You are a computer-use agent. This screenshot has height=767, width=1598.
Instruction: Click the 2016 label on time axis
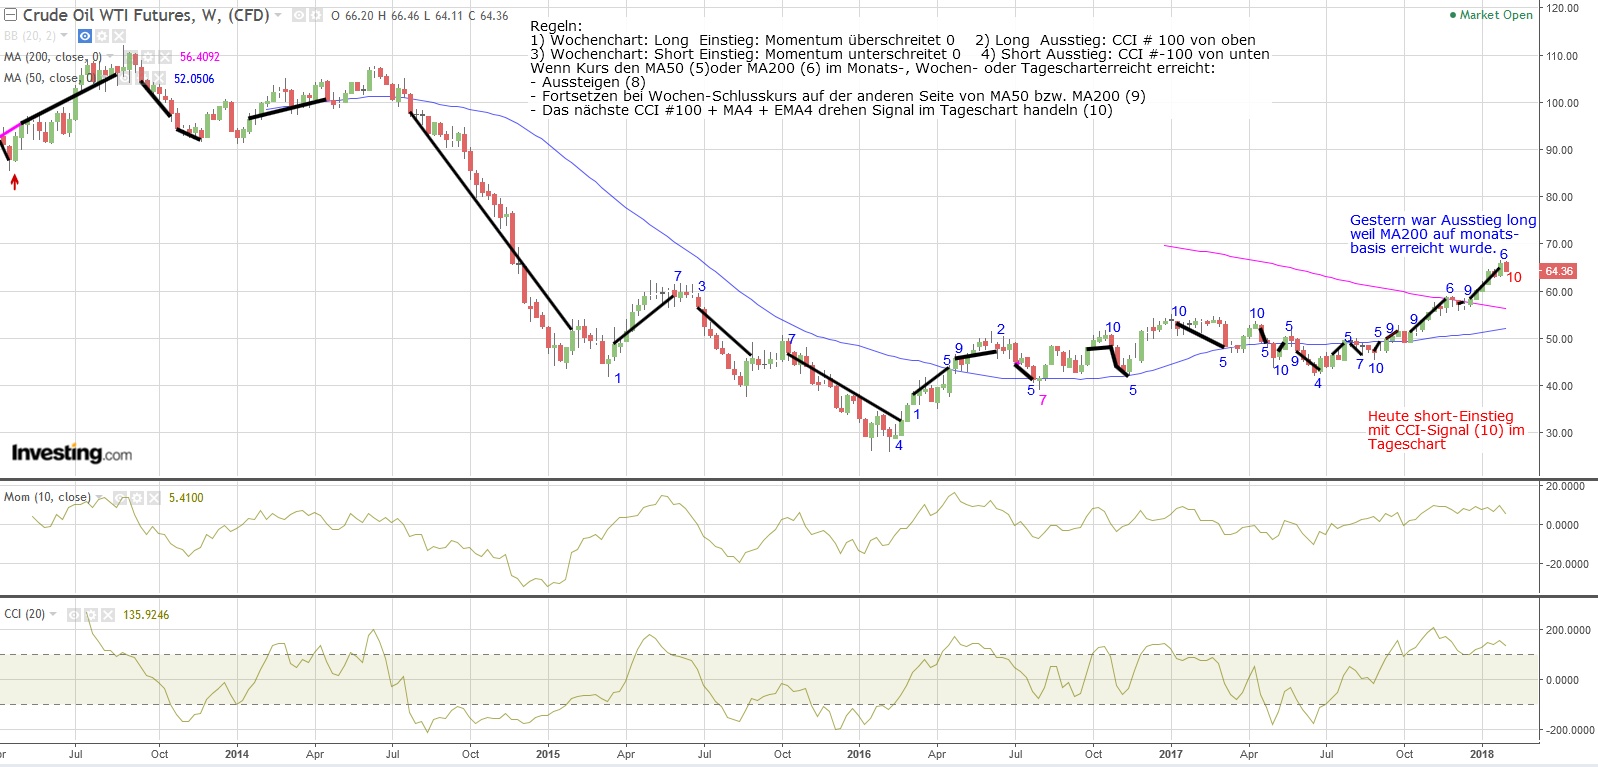click(858, 754)
